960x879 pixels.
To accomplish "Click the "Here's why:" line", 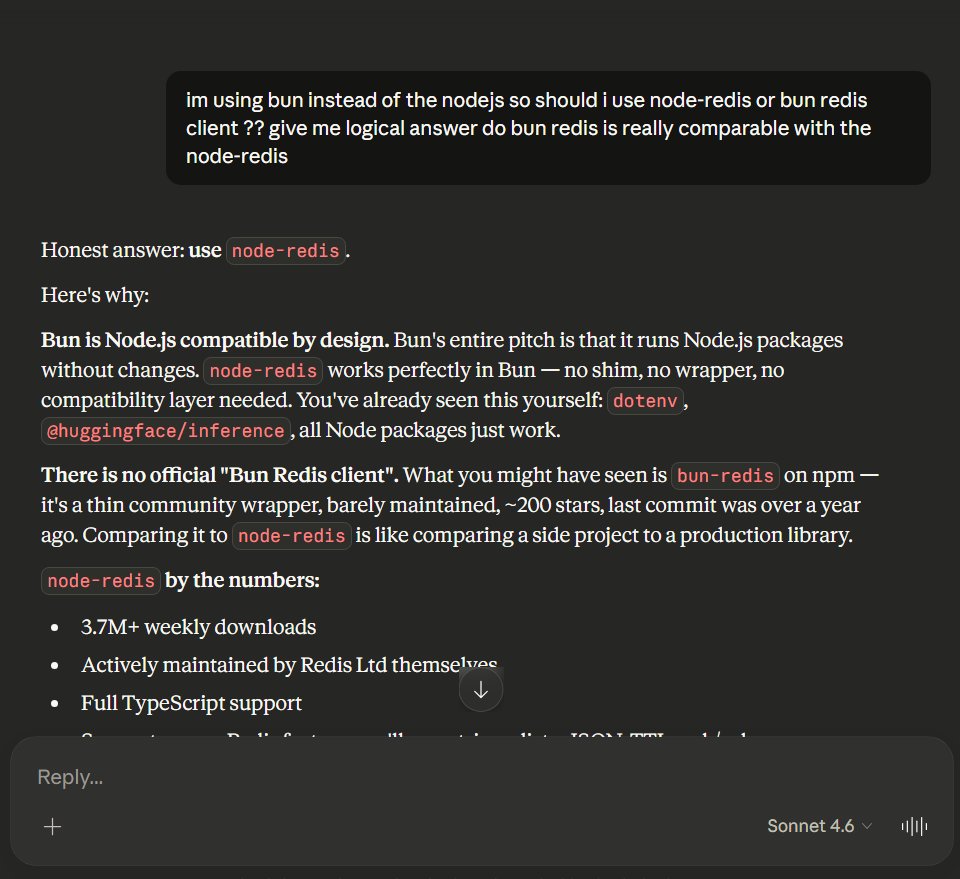I will tap(95, 295).
